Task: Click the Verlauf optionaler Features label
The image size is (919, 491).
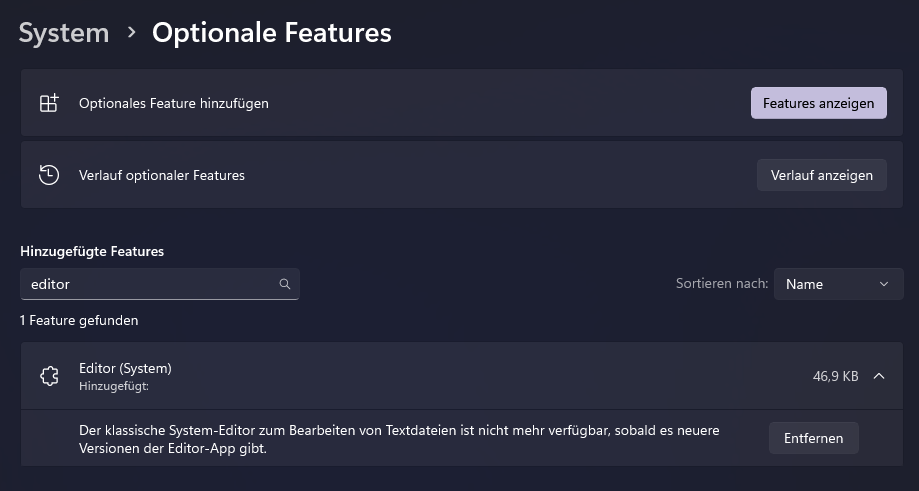Action: (161, 175)
